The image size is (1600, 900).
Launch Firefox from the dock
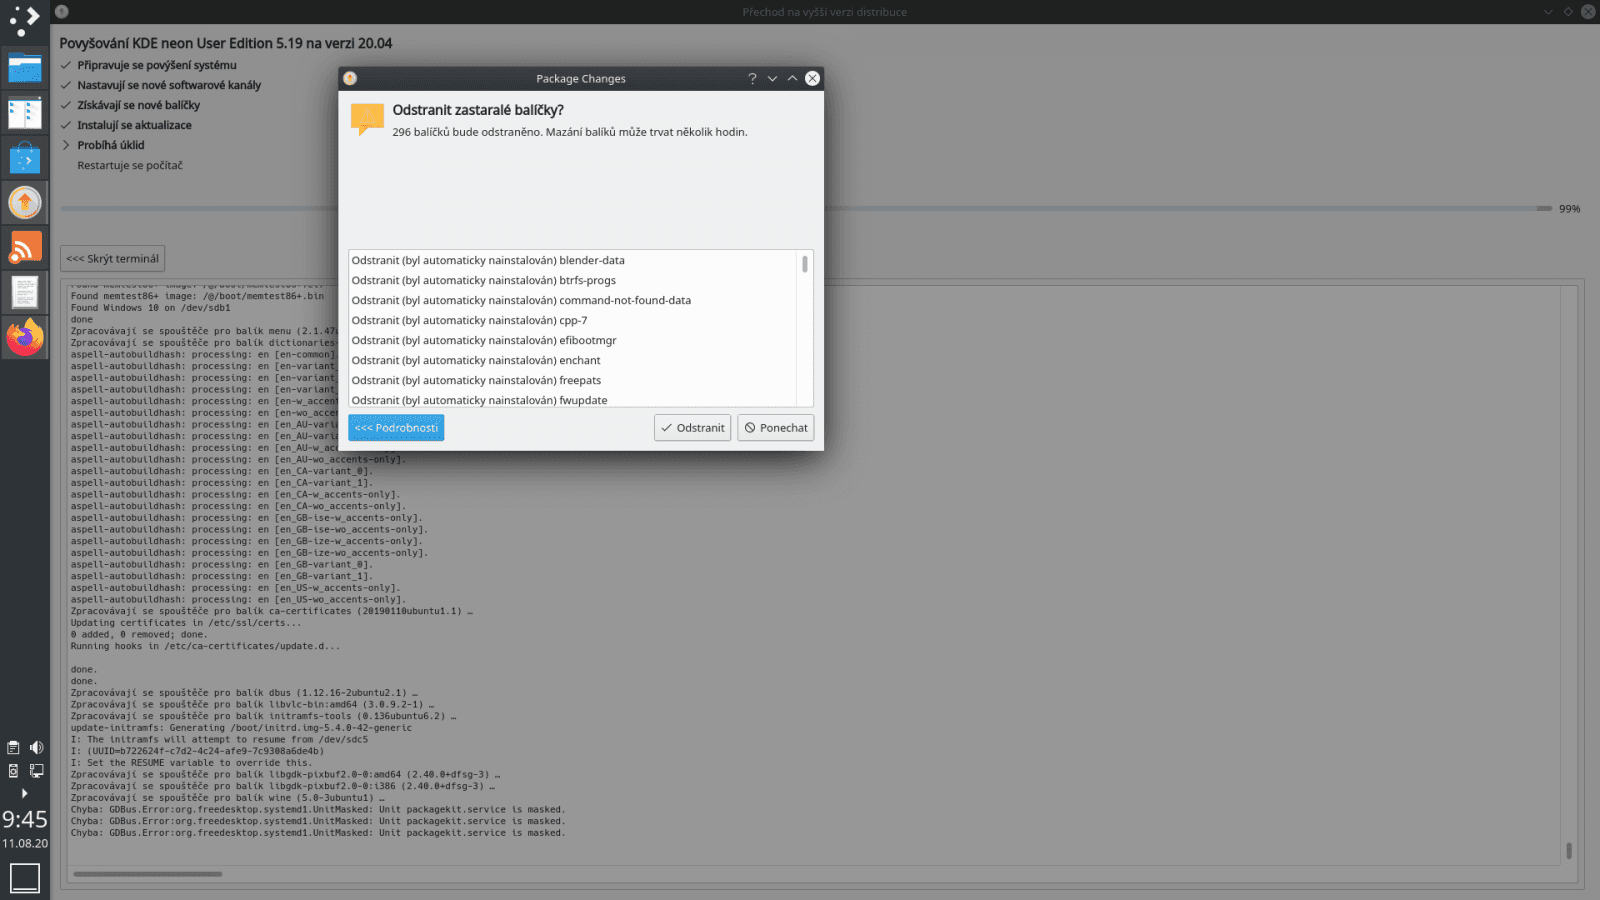coord(25,337)
